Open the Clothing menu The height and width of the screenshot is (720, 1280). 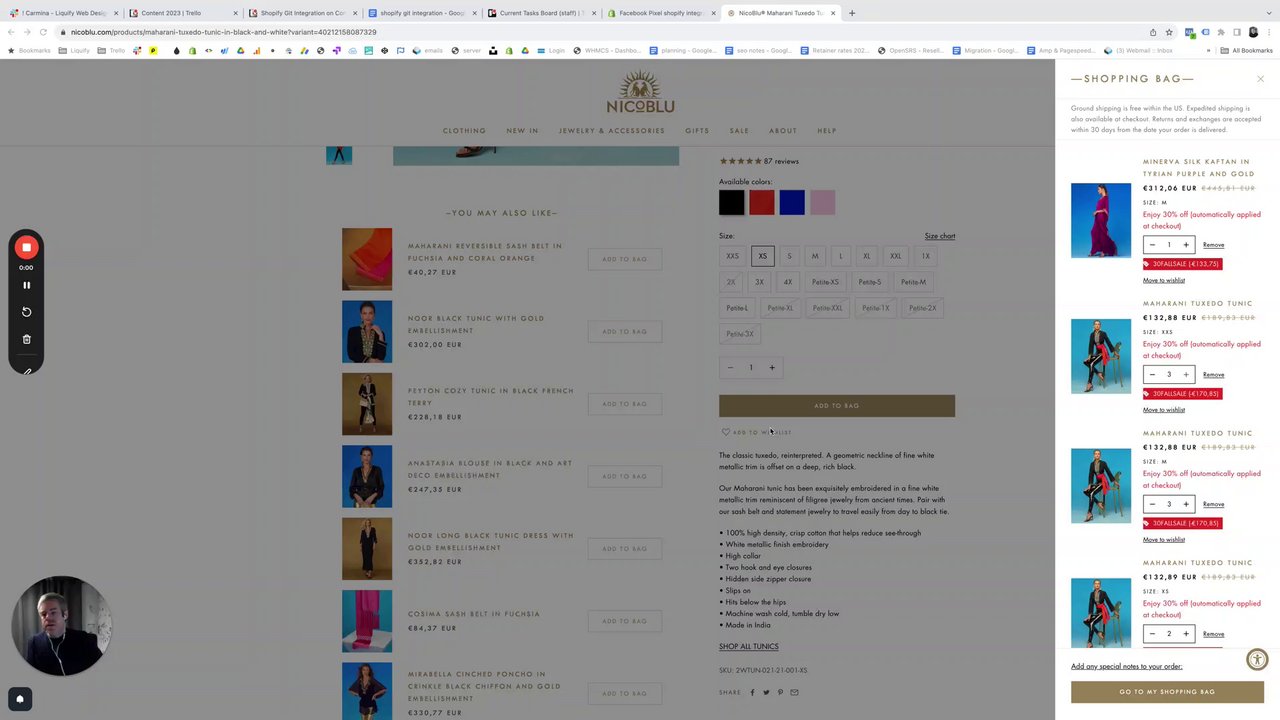click(464, 131)
